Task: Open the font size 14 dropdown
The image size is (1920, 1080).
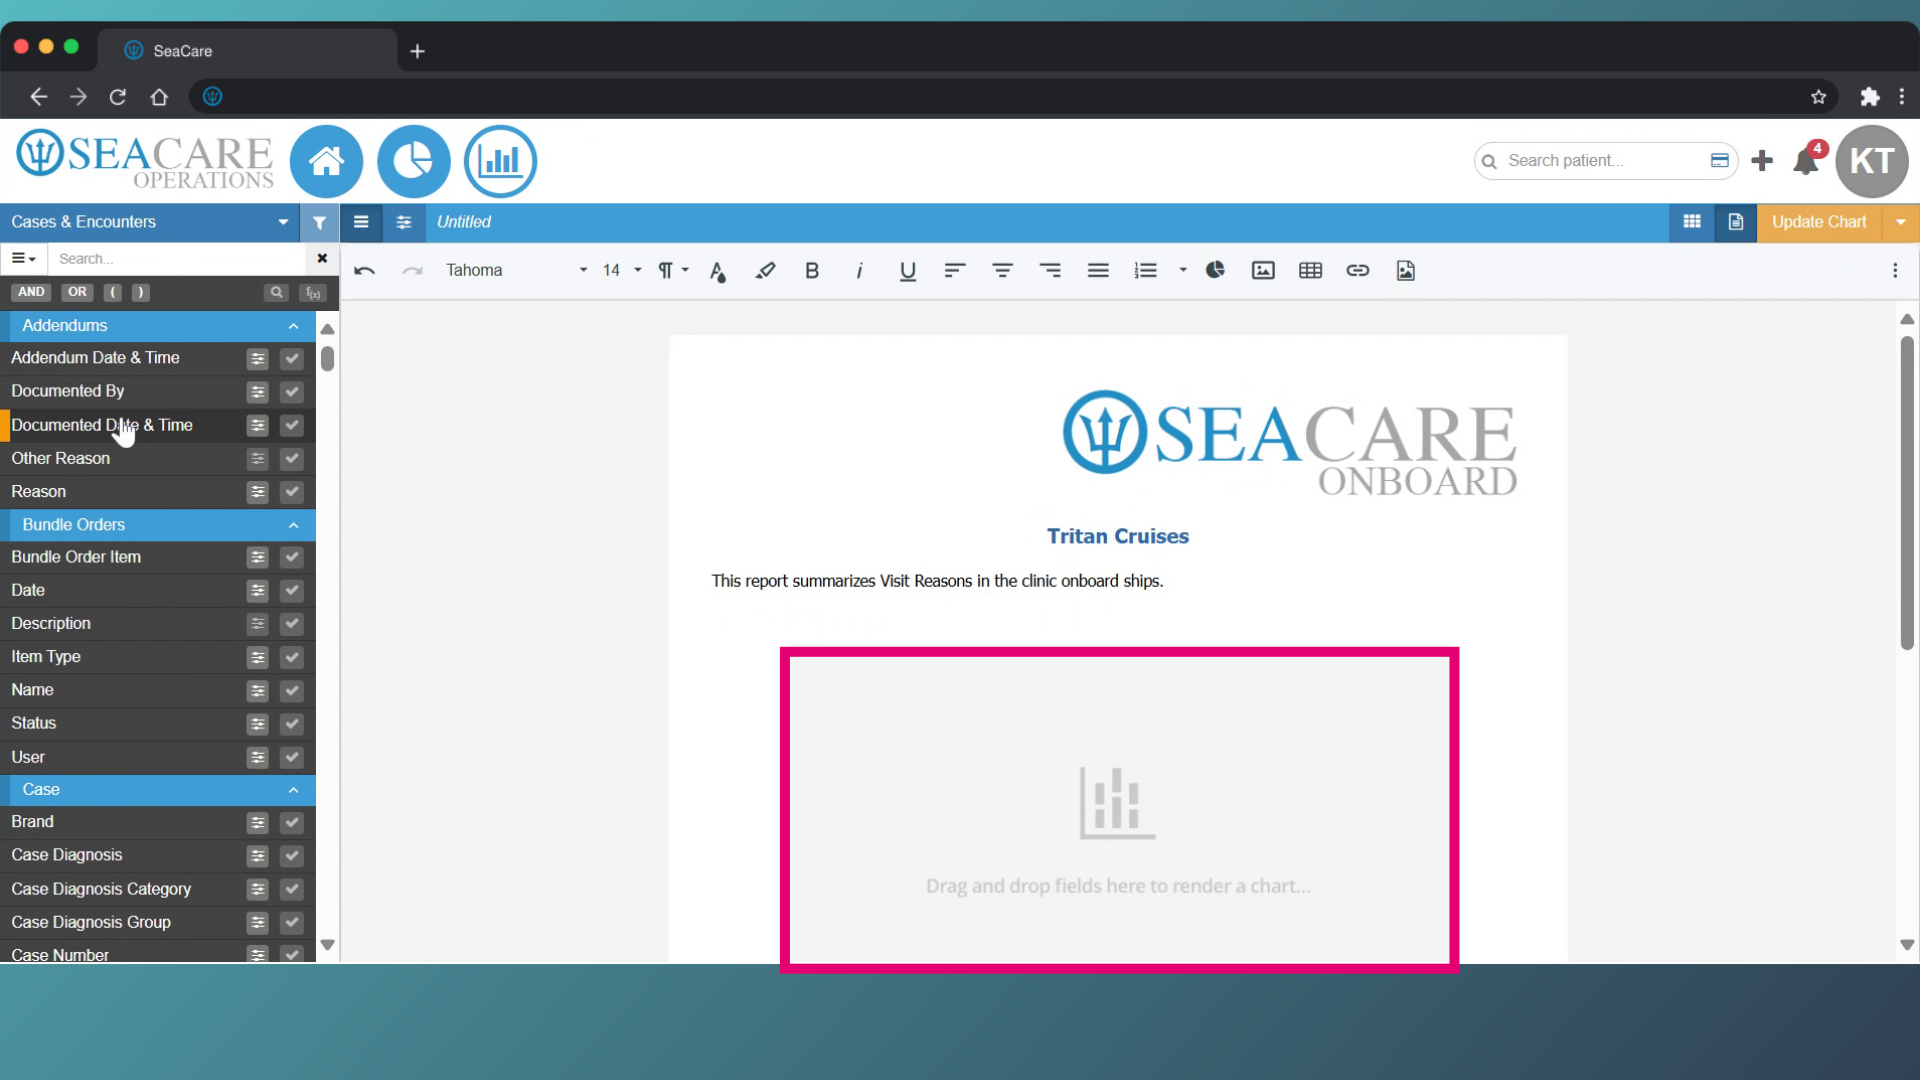Action: pos(621,270)
